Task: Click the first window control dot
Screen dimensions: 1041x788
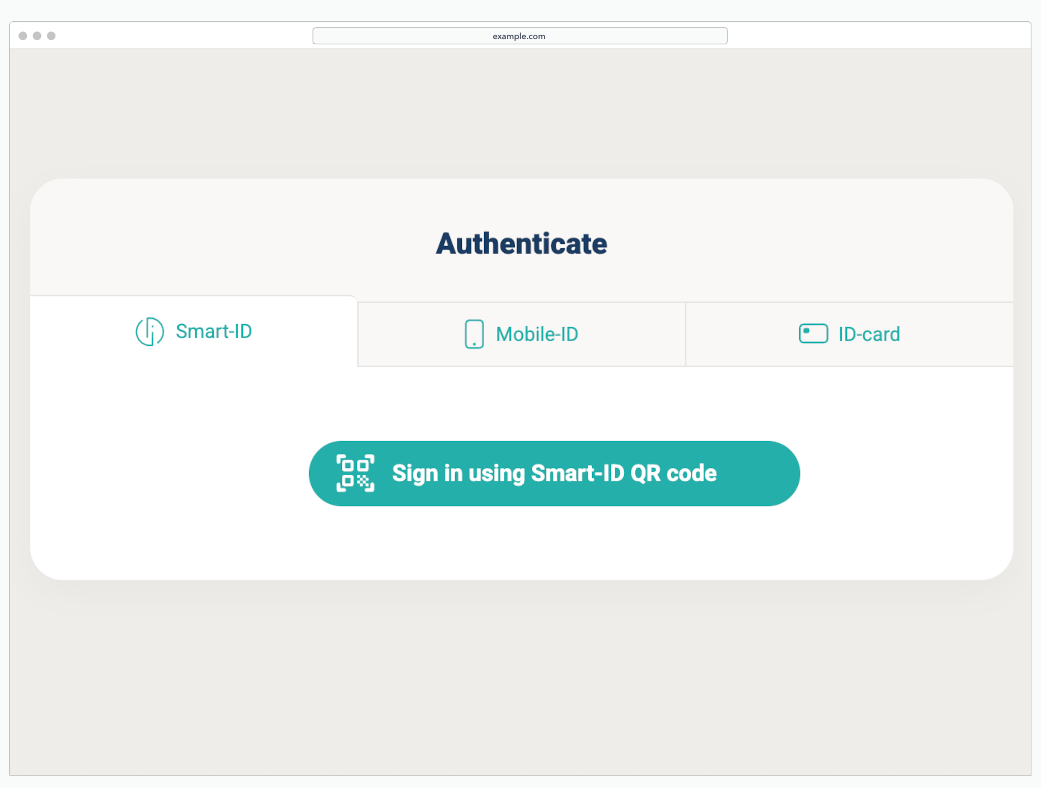Action: 23,36
